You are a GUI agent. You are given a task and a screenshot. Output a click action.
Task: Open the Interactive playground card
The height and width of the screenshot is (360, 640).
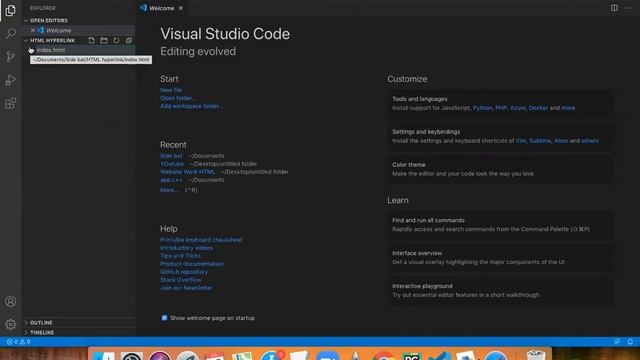[x=500, y=290]
